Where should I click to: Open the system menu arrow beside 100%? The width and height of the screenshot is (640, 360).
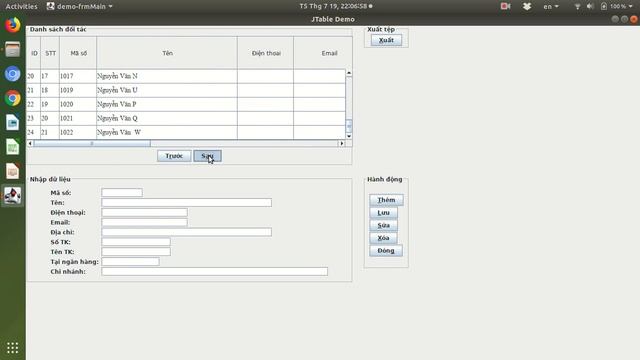[x=631, y=6]
